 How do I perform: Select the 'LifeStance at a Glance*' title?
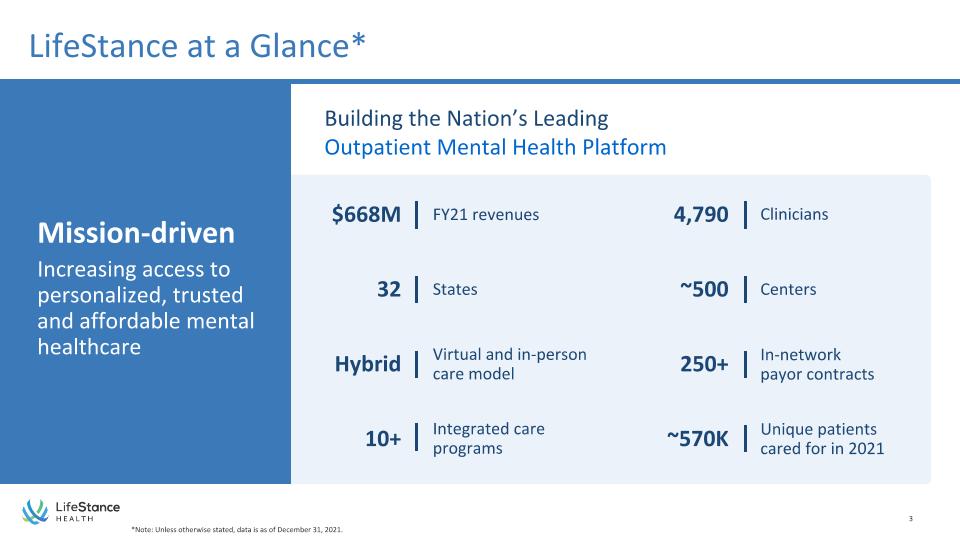click(197, 46)
